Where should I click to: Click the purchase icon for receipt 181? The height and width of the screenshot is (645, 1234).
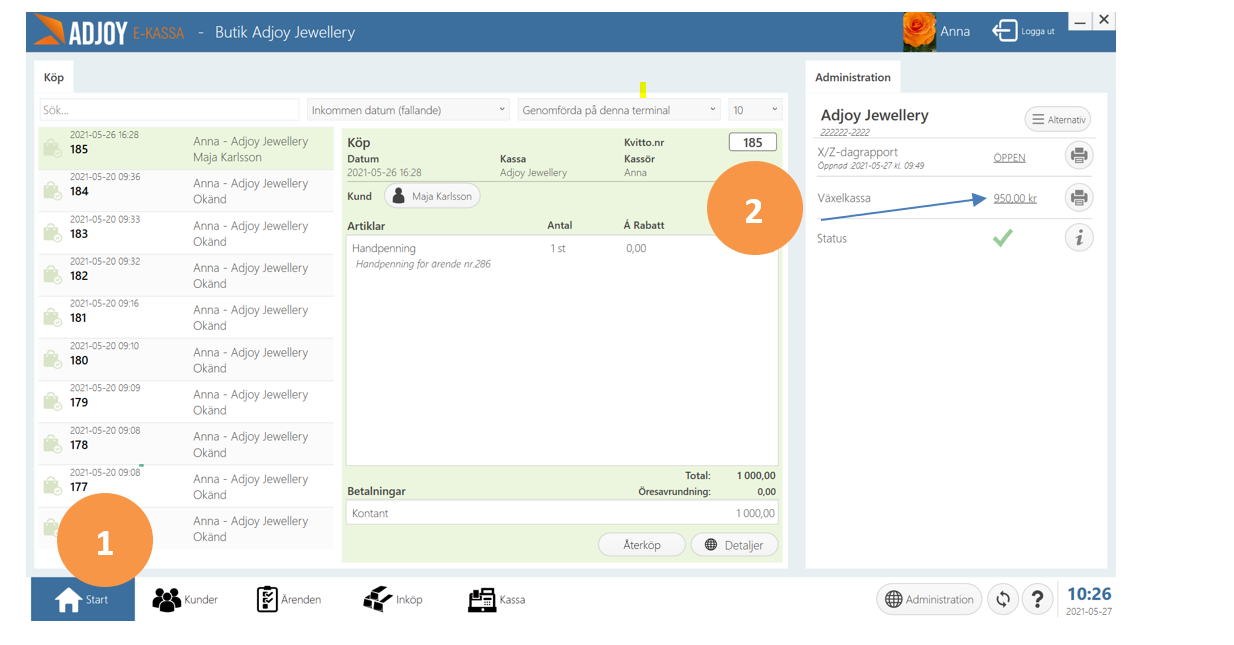click(52, 317)
